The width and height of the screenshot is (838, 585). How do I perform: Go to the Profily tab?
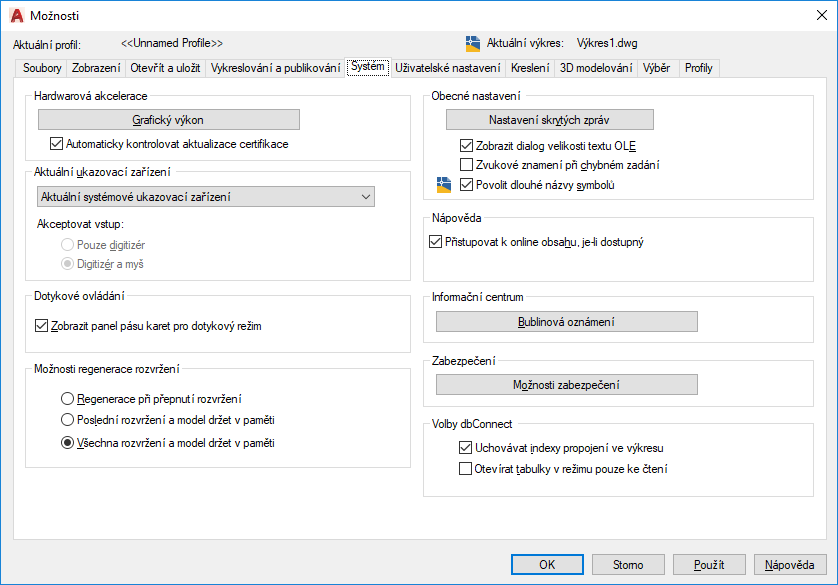pyautogui.click(x=699, y=68)
